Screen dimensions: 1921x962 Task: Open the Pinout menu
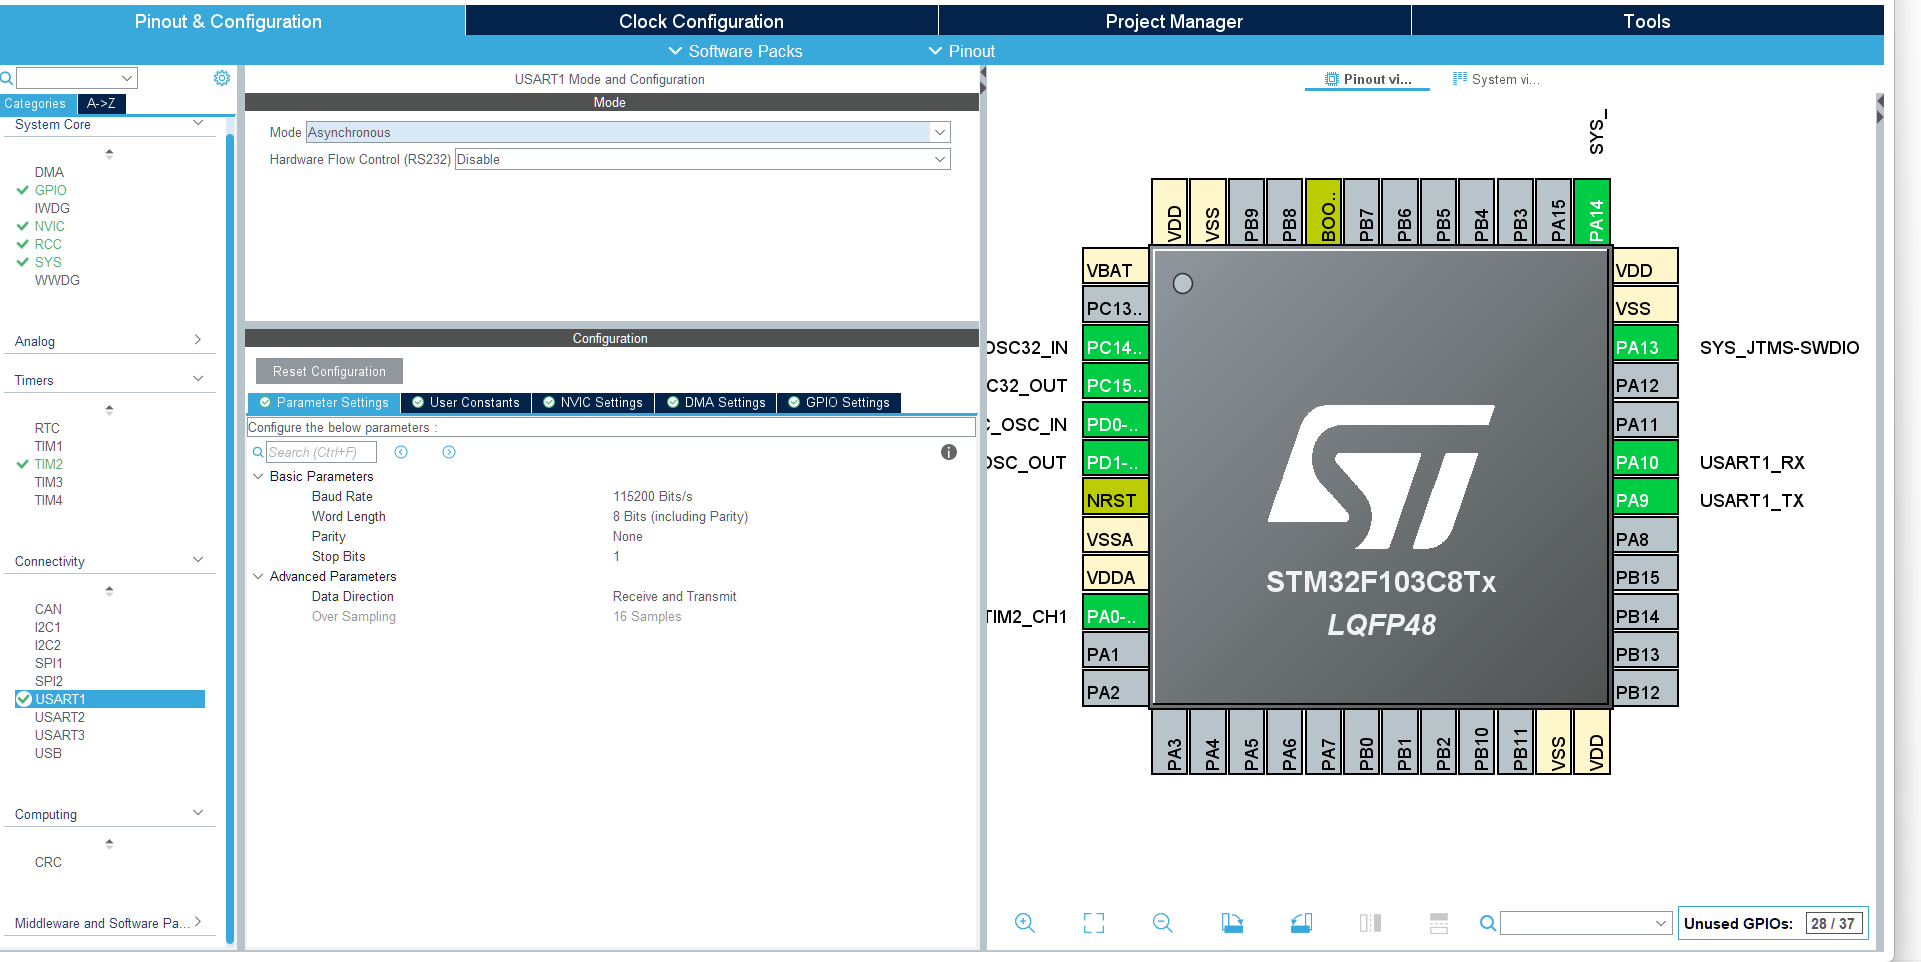point(962,51)
